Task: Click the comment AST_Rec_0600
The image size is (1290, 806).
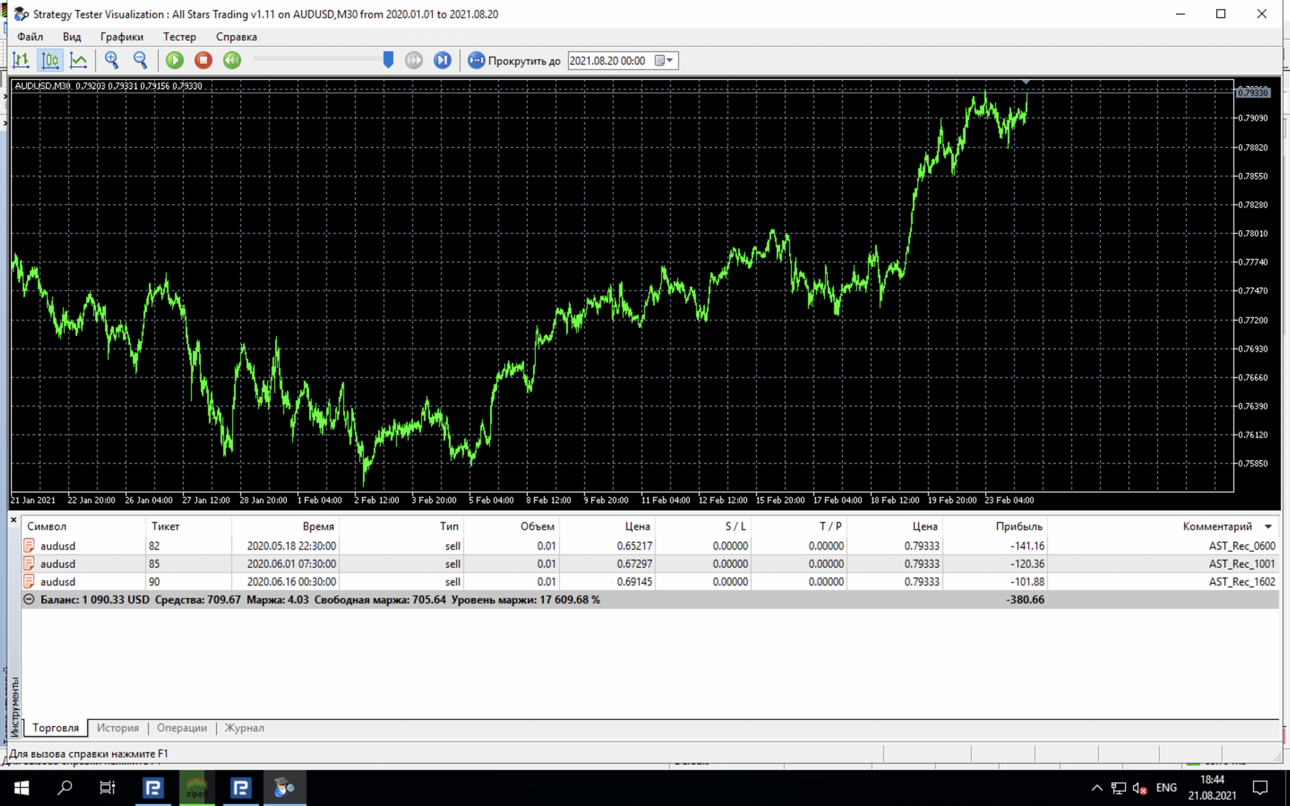Action: click(1241, 547)
